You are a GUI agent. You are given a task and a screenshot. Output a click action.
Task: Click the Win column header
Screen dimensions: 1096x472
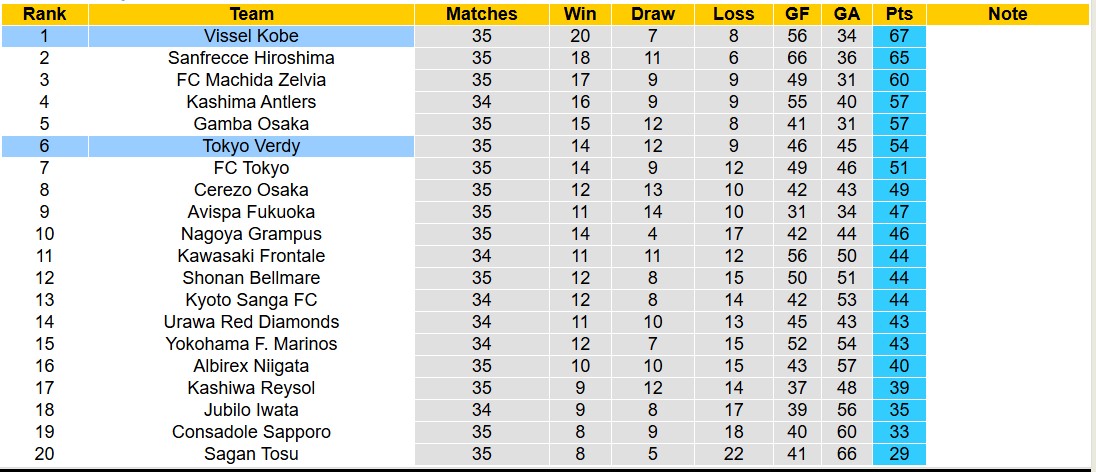point(580,14)
